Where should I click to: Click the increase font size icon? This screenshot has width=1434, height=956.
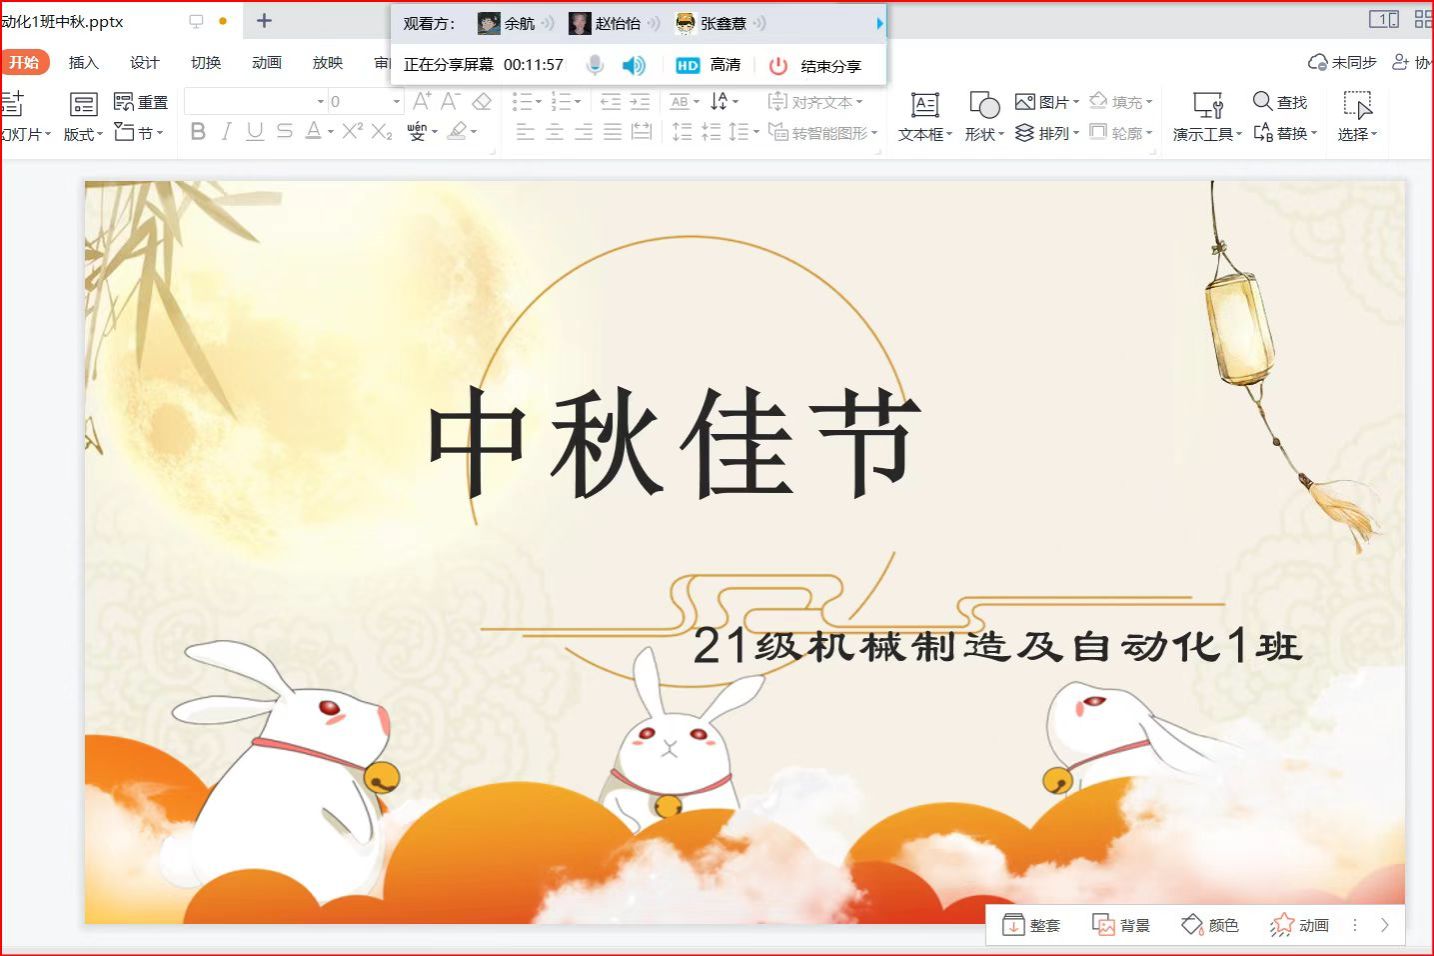[x=422, y=101]
